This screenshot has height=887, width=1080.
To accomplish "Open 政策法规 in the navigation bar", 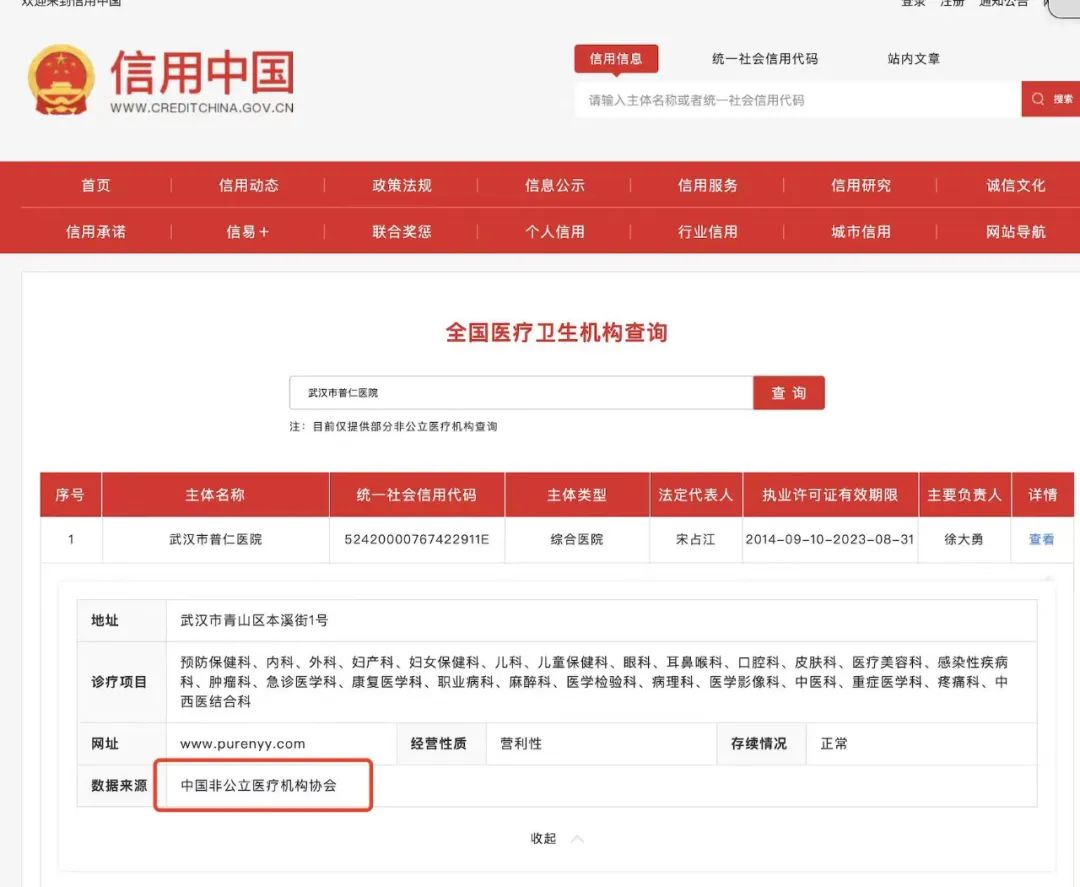I will click(x=402, y=185).
